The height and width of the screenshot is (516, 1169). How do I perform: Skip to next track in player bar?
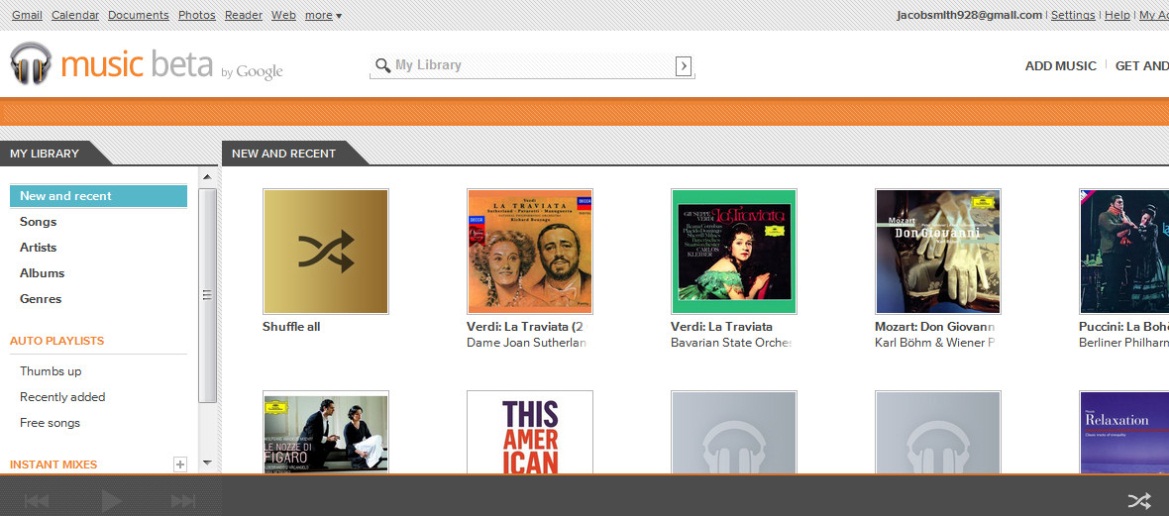pyautogui.click(x=183, y=501)
